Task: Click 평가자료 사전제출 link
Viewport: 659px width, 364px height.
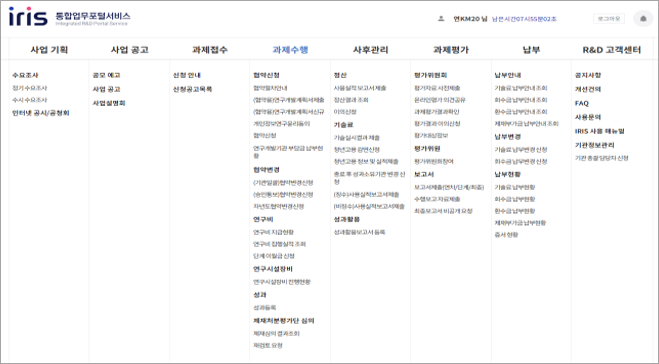Action: click(437, 88)
